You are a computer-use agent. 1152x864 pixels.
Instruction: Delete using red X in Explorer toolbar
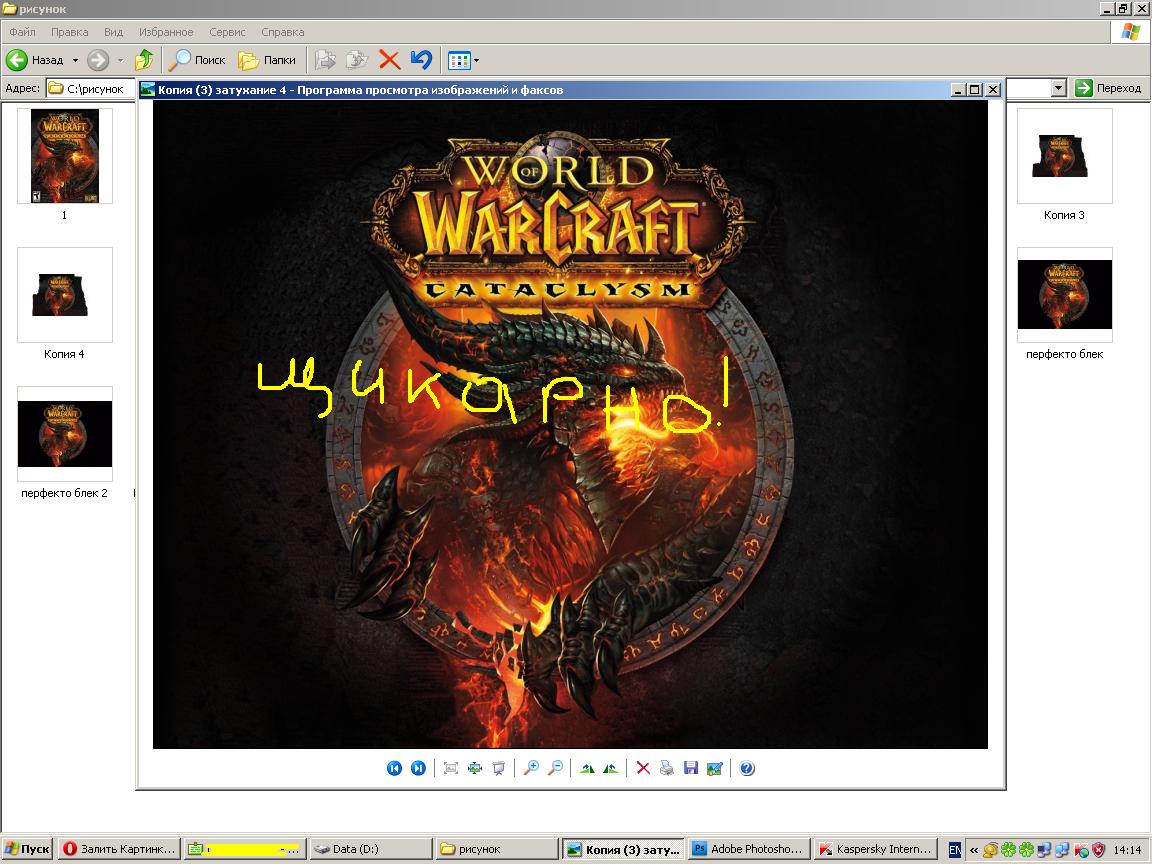click(x=389, y=60)
